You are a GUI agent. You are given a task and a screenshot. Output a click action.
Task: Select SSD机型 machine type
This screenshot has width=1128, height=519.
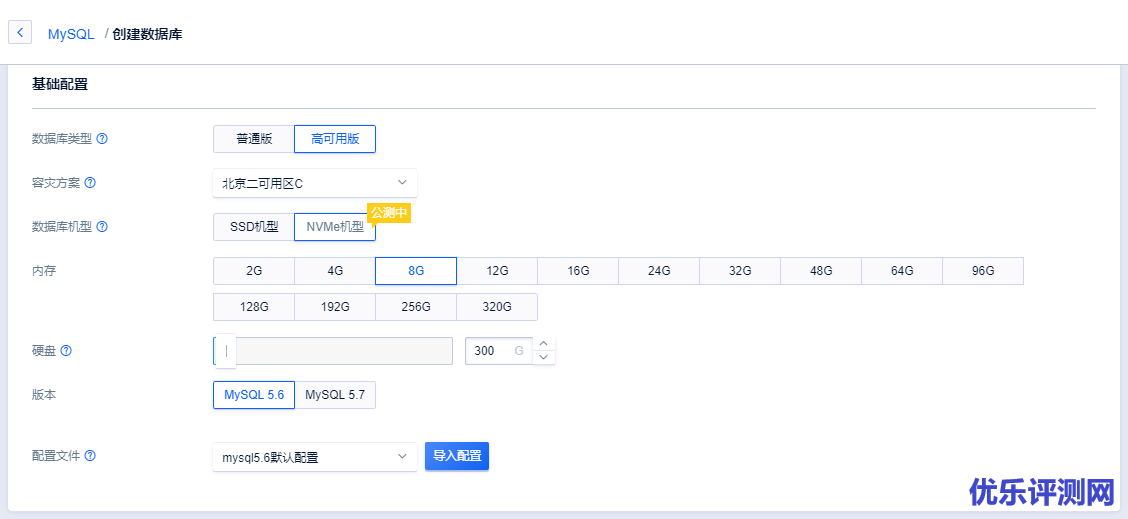pos(254,227)
